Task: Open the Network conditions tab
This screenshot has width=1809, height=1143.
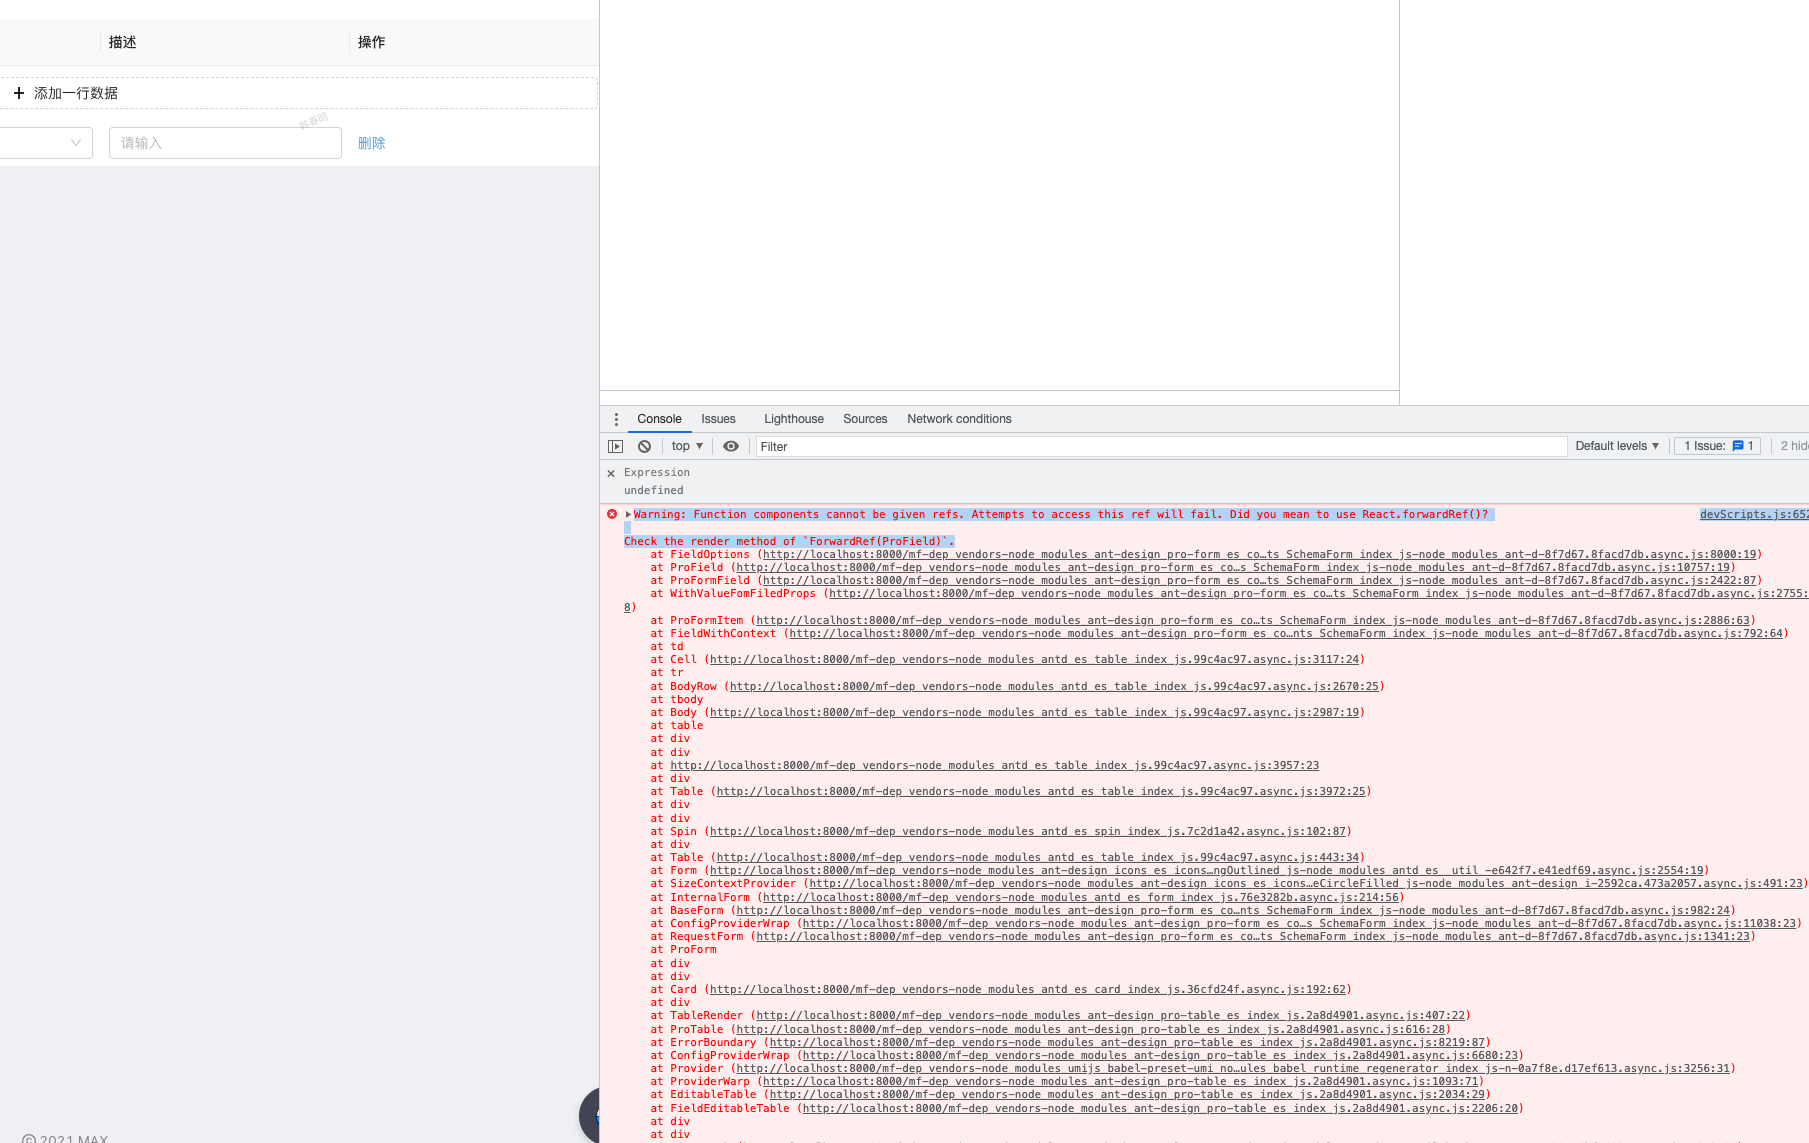Action: pyautogui.click(x=958, y=419)
